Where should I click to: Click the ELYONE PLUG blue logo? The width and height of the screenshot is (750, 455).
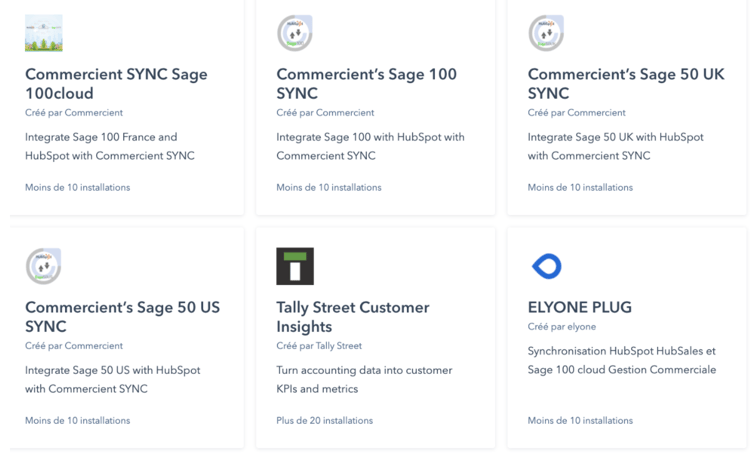(x=547, y=266)
